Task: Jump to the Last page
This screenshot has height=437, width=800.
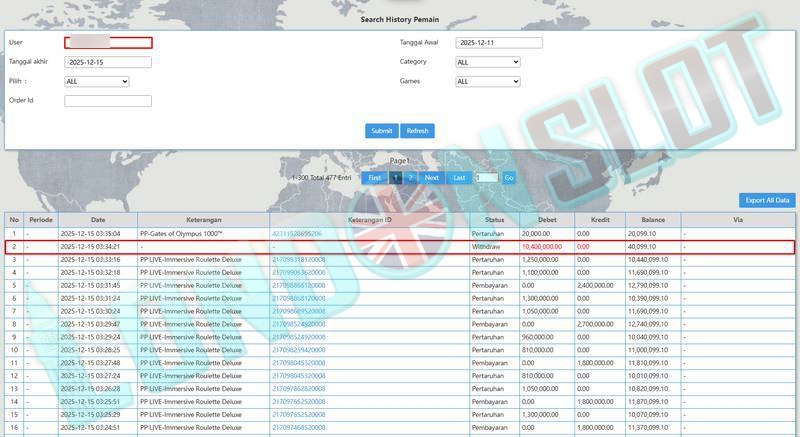Action: 459,178
